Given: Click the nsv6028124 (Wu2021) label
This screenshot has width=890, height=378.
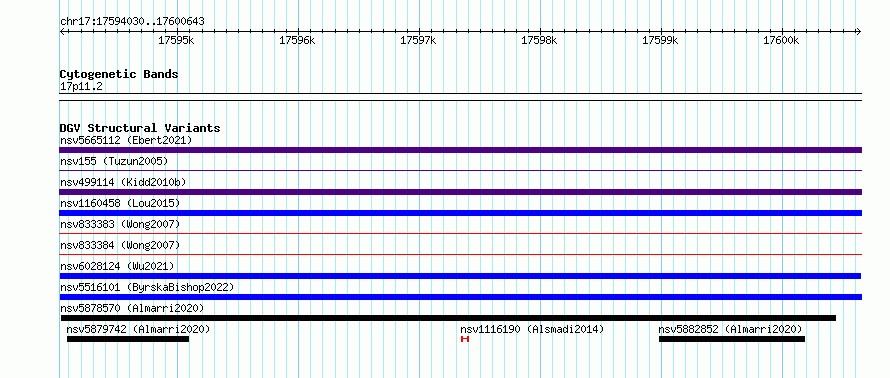Looking at the screenshot, I should pyautogui.click(x=117, y=266).
